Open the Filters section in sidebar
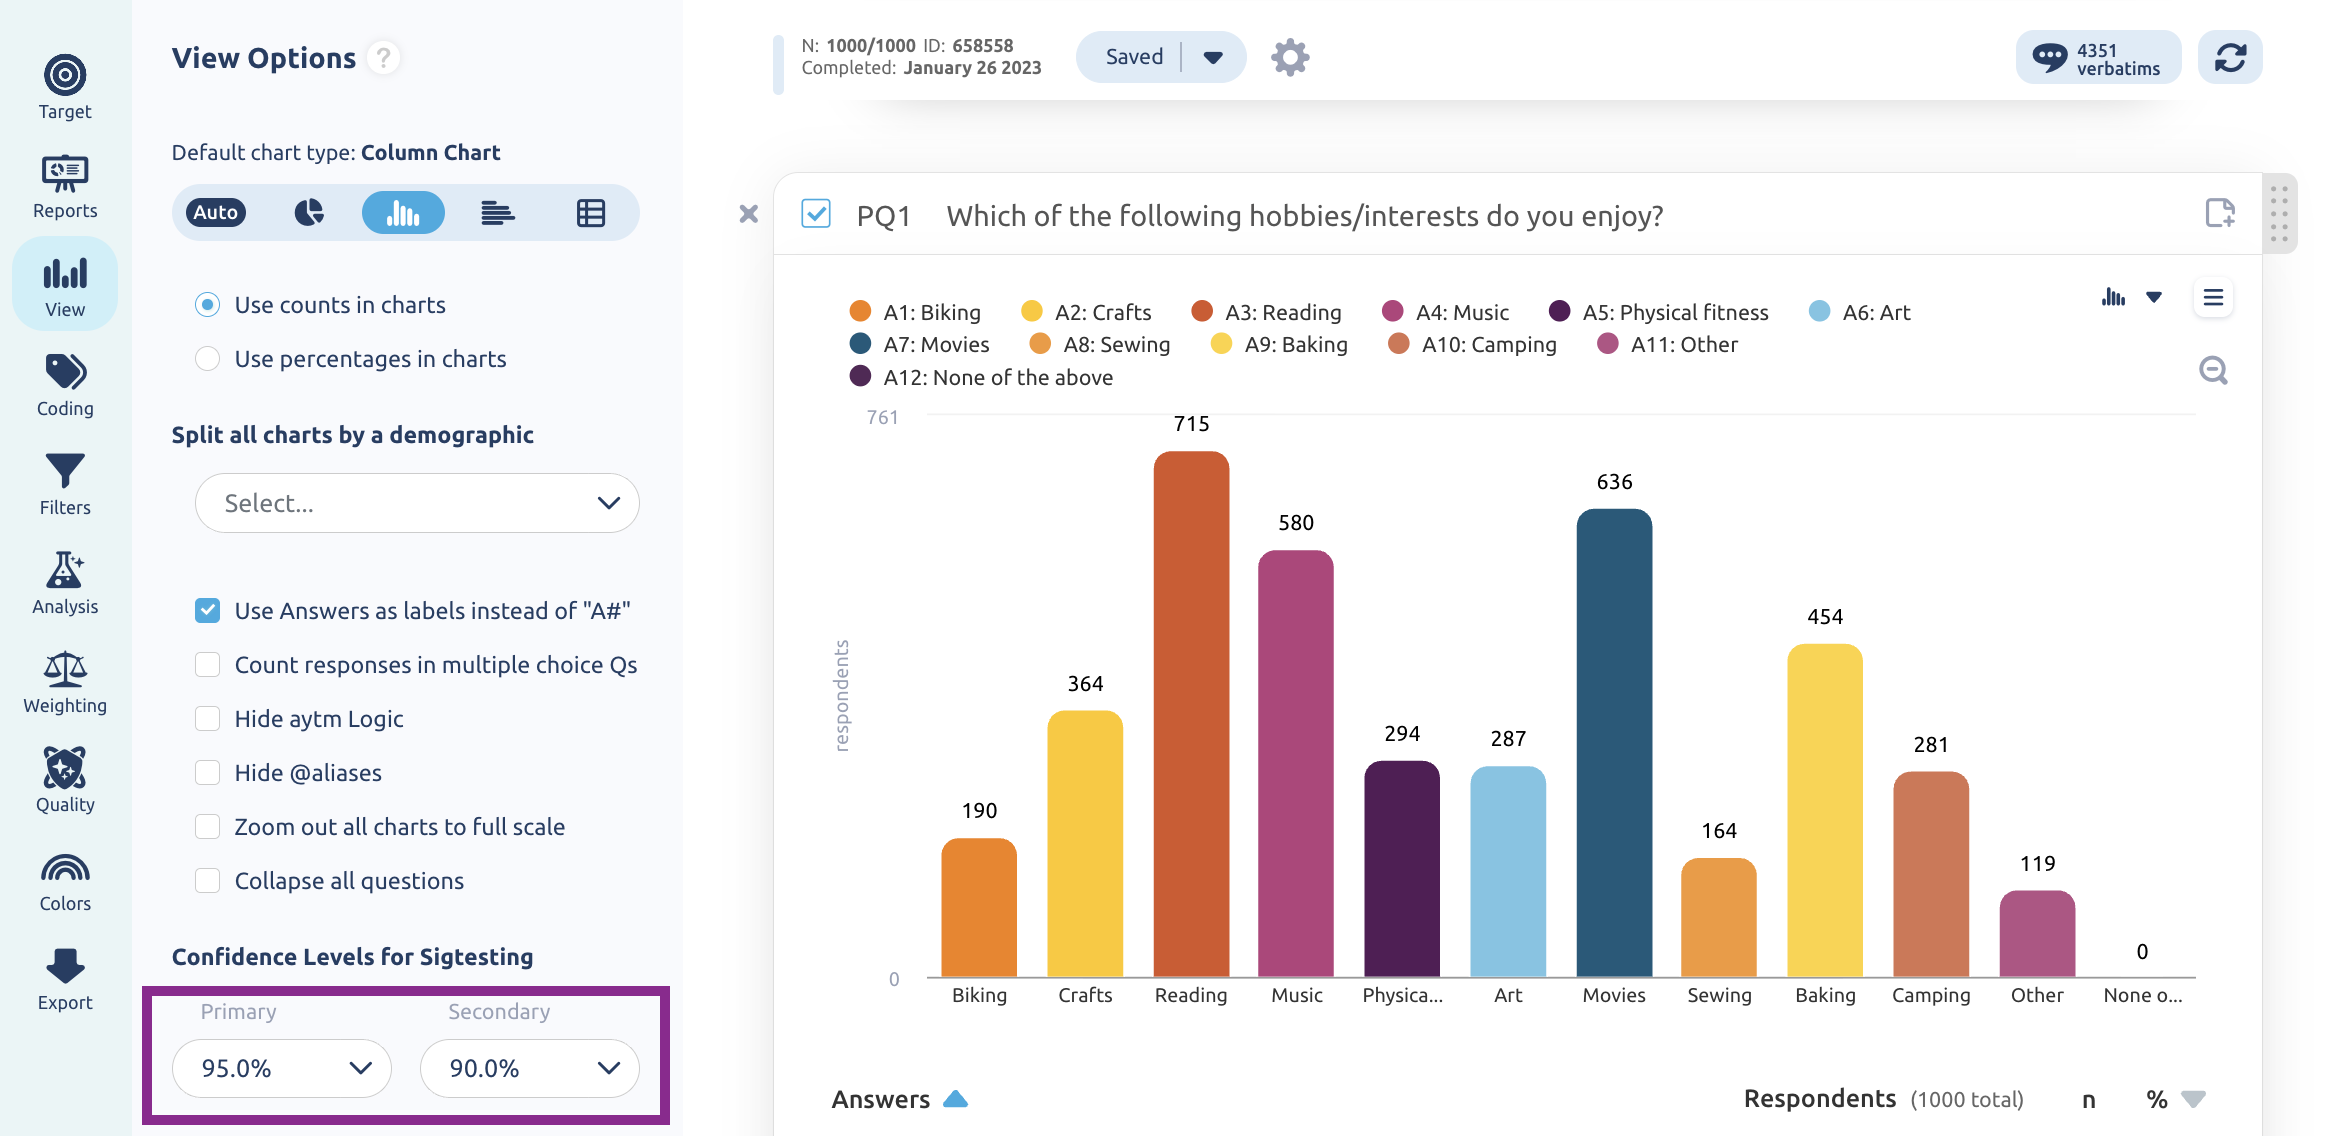Screen dimensions: 2352x1136 point(65,484)
